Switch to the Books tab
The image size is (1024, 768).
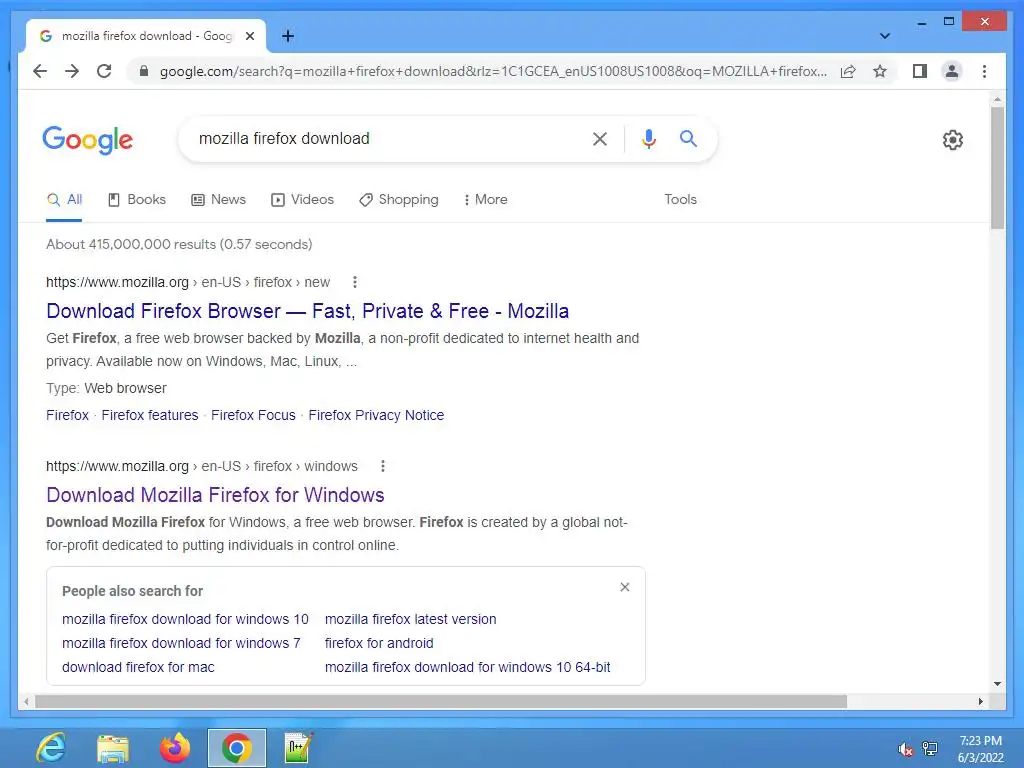(x=136, y=200)
